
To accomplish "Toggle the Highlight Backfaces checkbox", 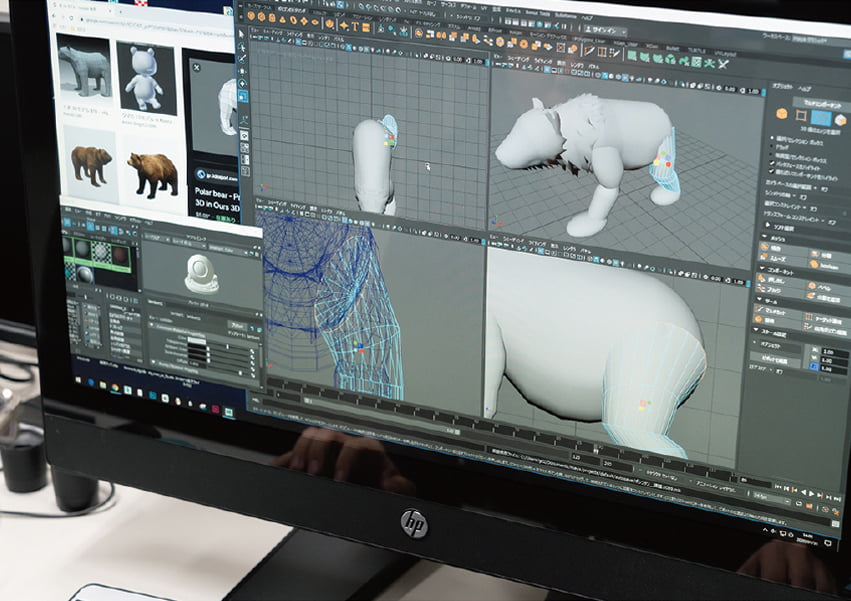I will click(x=772, y=162).
